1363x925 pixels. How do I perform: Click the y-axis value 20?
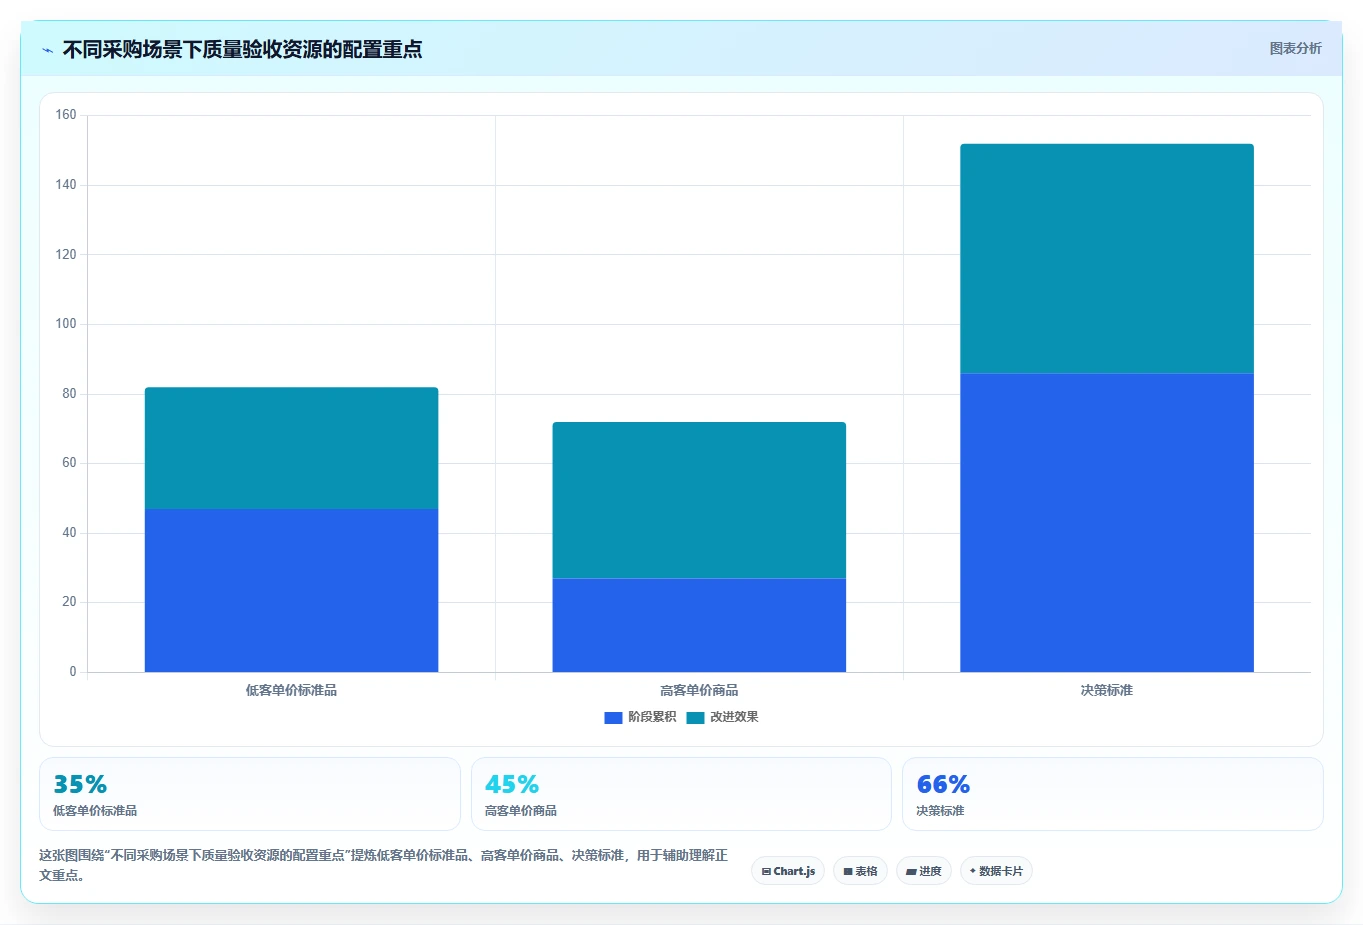point(69,602)
